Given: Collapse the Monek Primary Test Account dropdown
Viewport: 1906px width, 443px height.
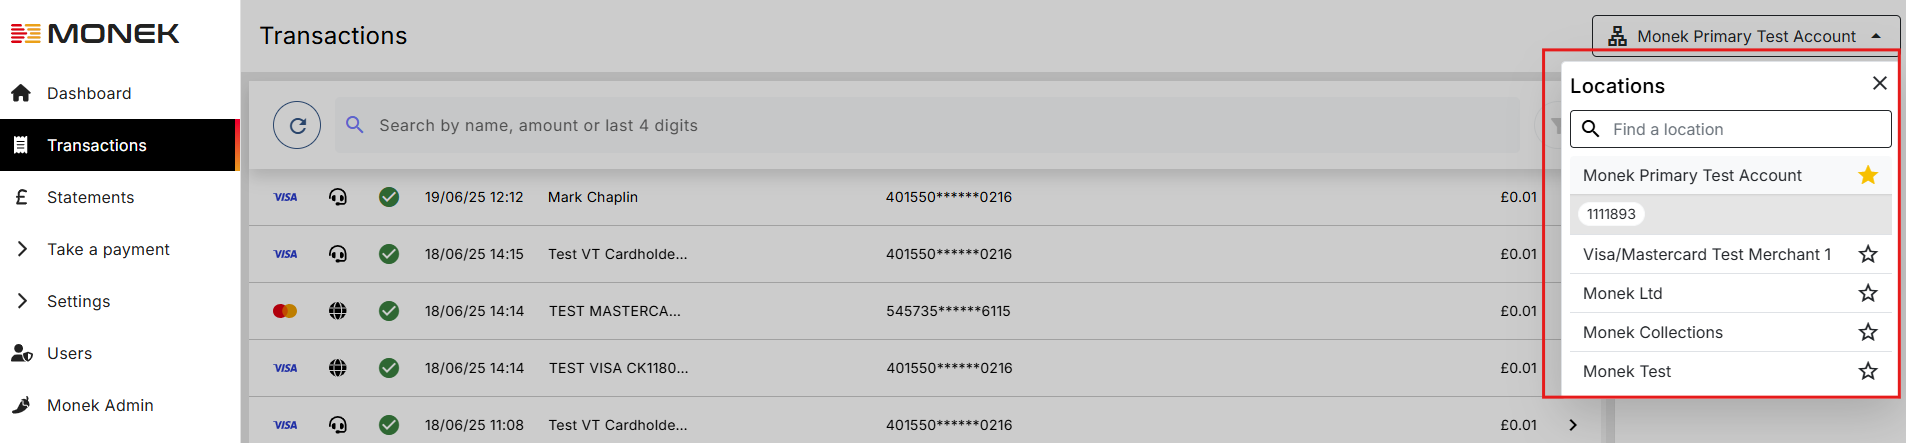Looking at the screenshot, I should click(1746, 36).
